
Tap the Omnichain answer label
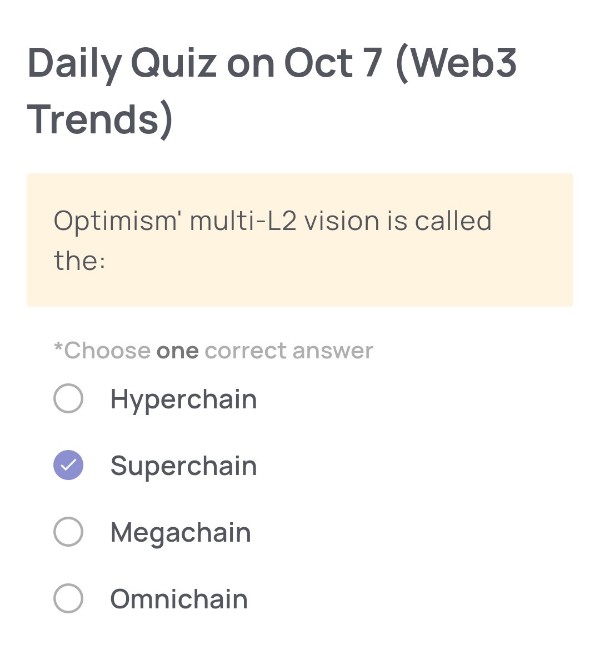point(178,599)
